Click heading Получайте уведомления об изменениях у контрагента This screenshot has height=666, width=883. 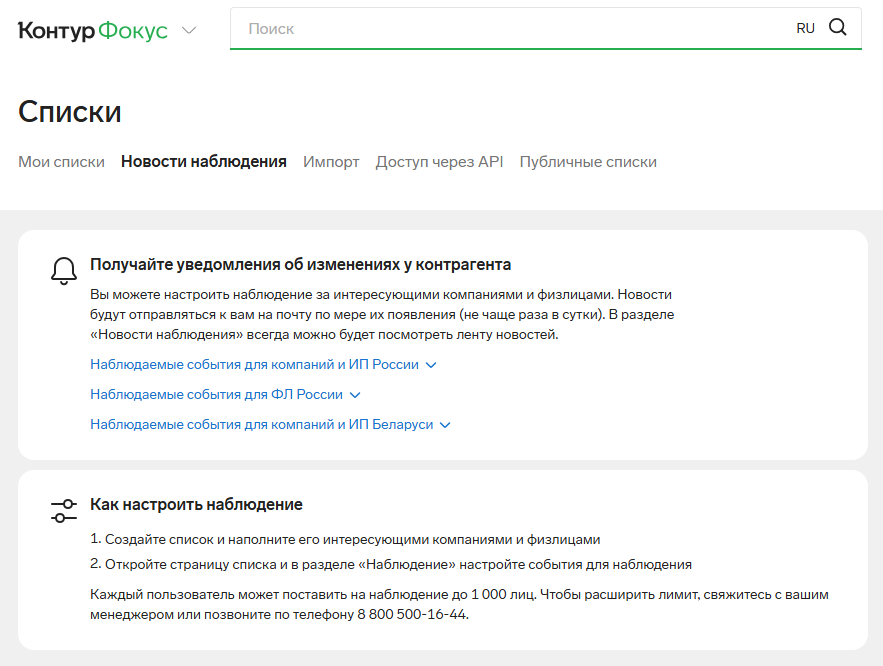301,265
